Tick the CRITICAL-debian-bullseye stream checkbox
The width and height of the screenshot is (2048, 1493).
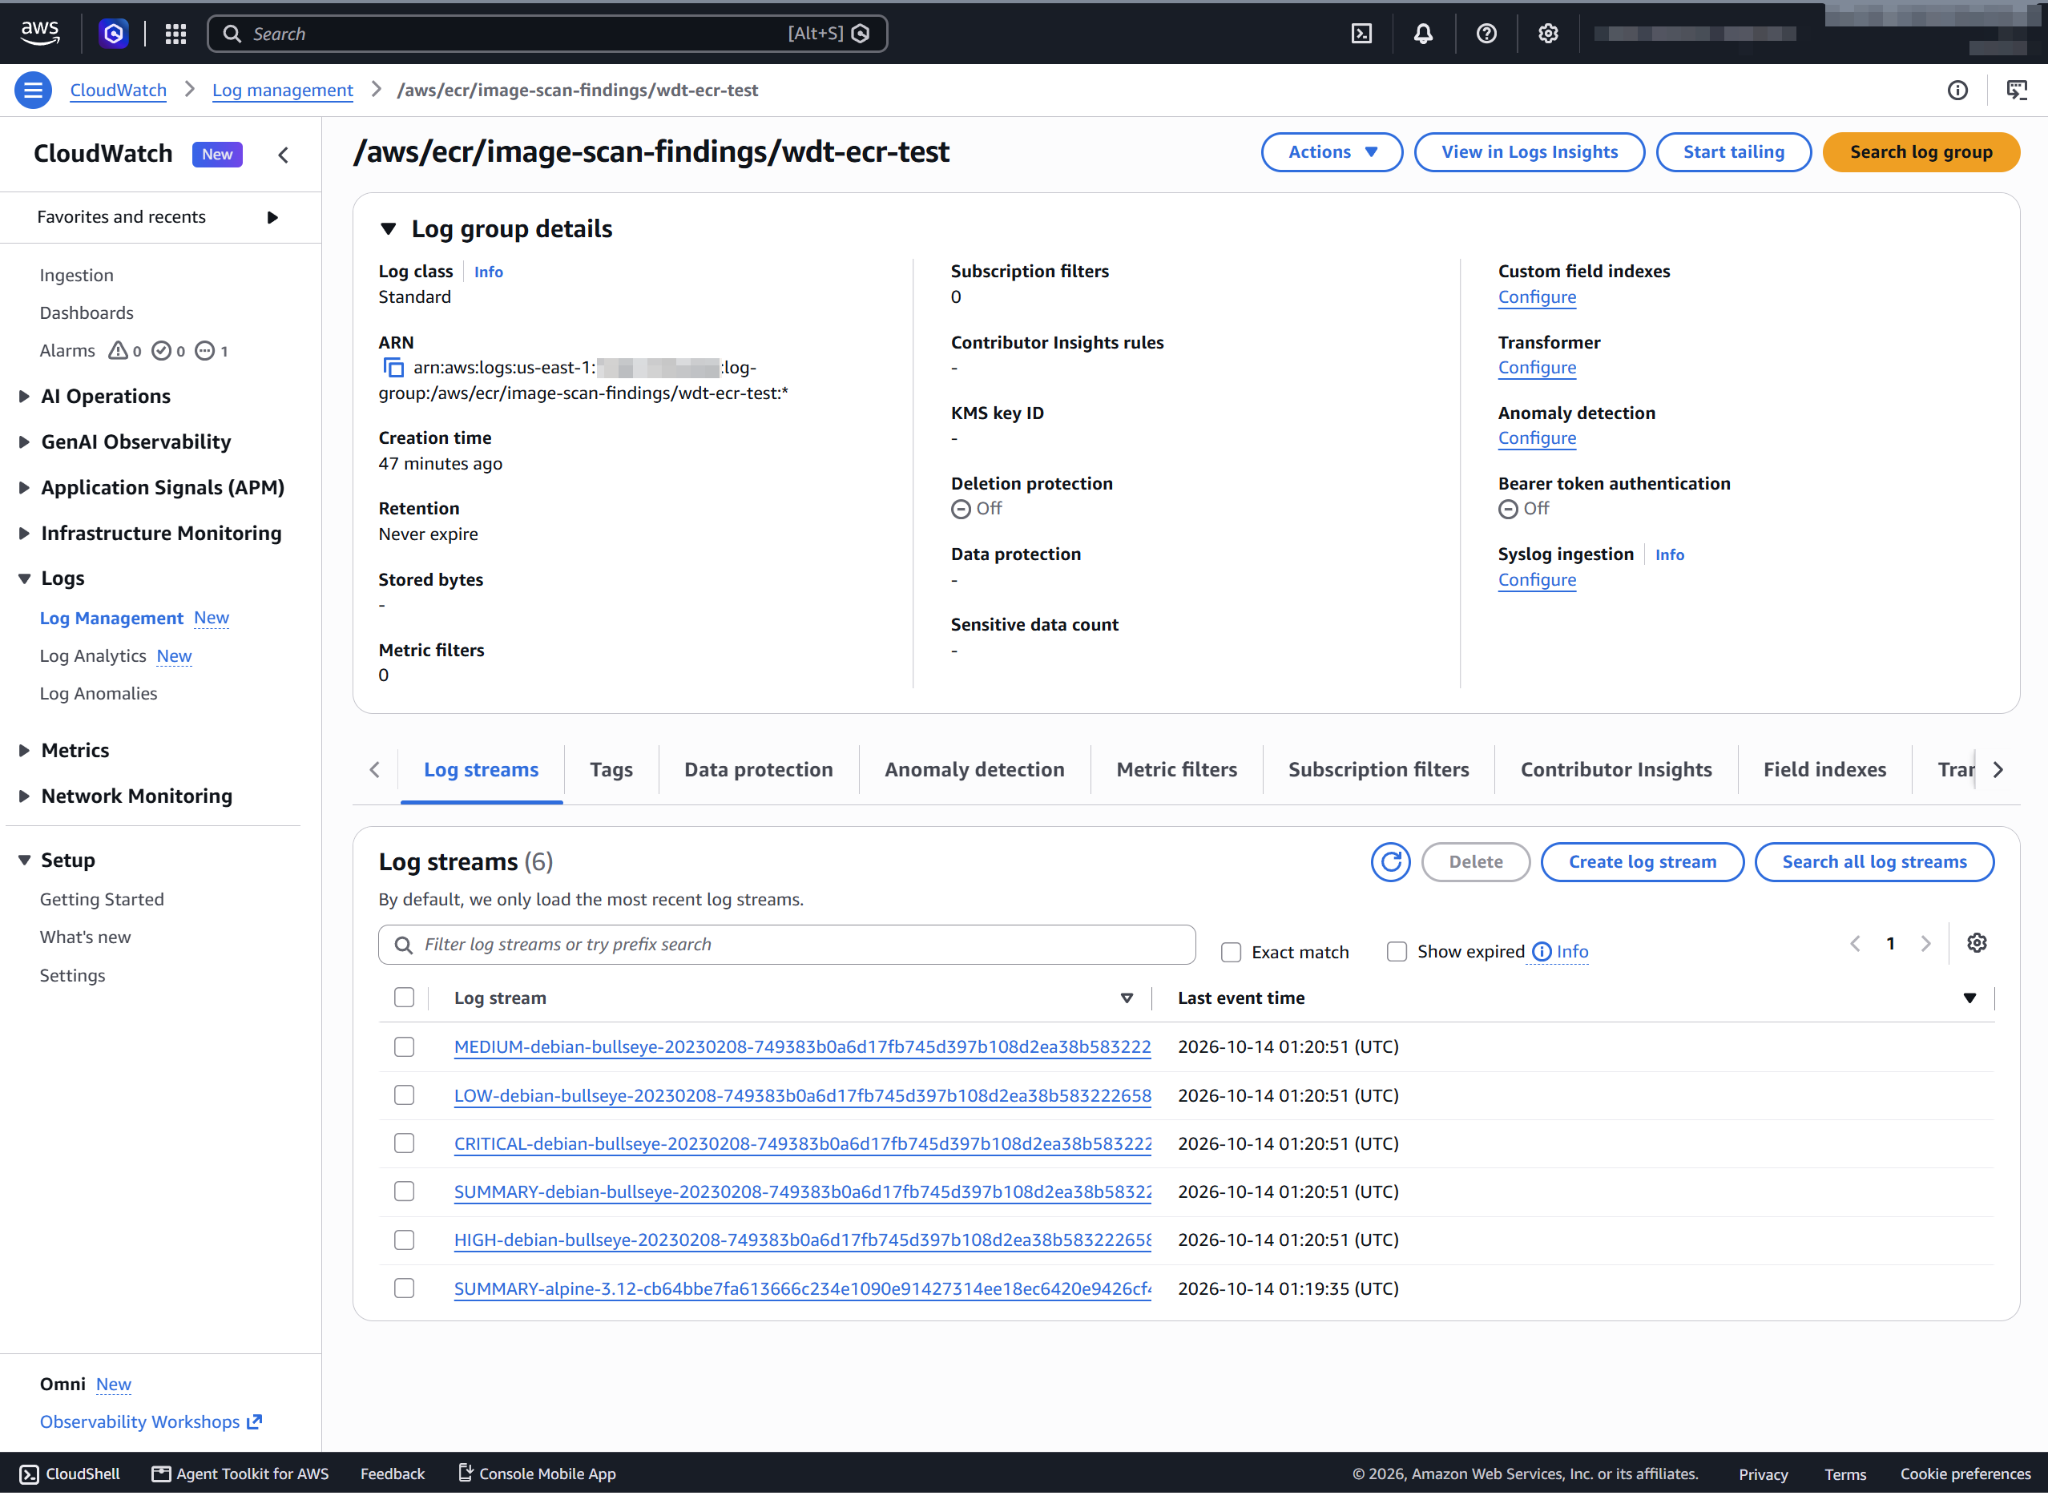tap(404, 1143)
